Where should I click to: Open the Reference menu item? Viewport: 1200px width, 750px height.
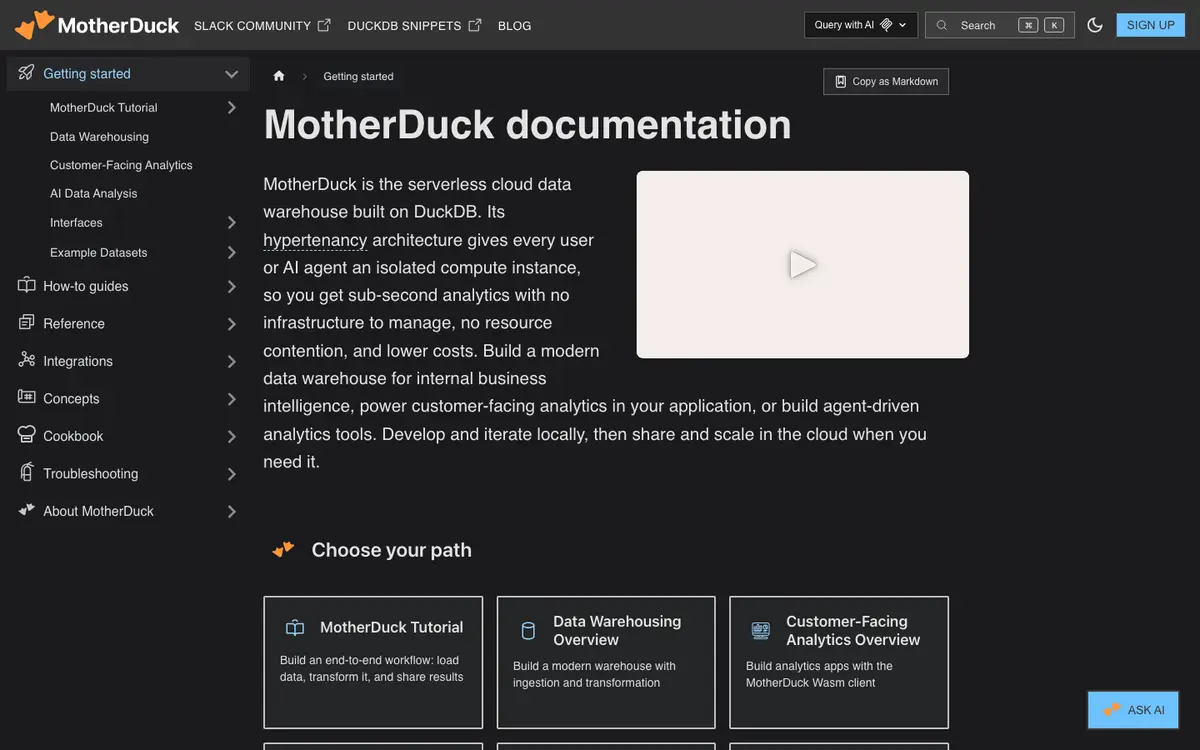[x=74, y=324]
